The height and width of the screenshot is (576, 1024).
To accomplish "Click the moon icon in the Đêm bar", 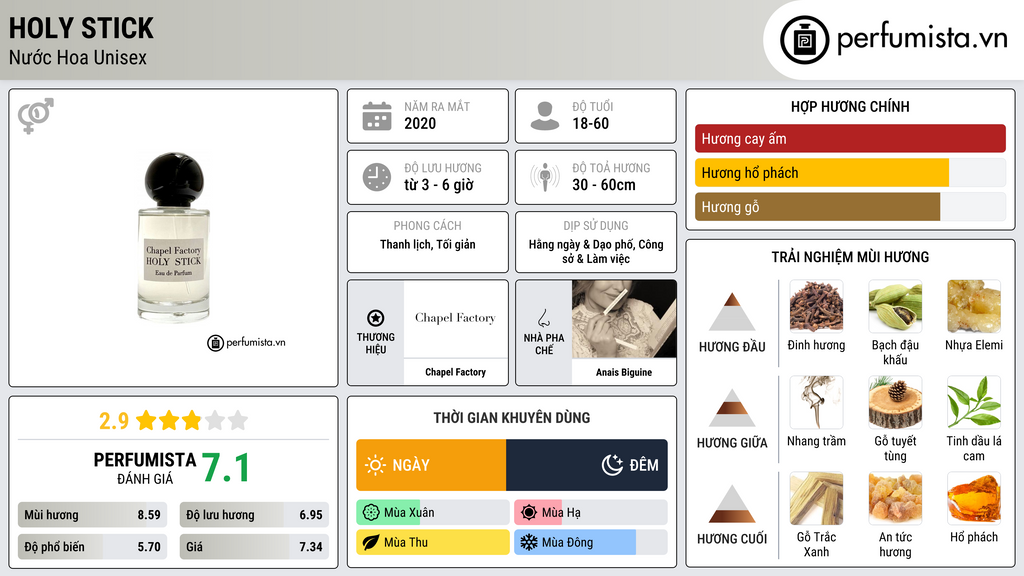I will click(612, 465).
